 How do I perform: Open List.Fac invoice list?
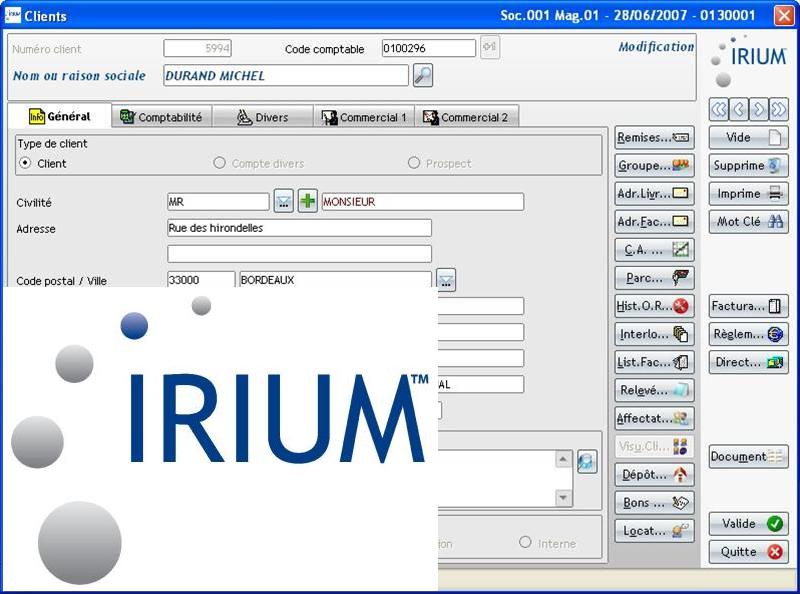point(654,362)
